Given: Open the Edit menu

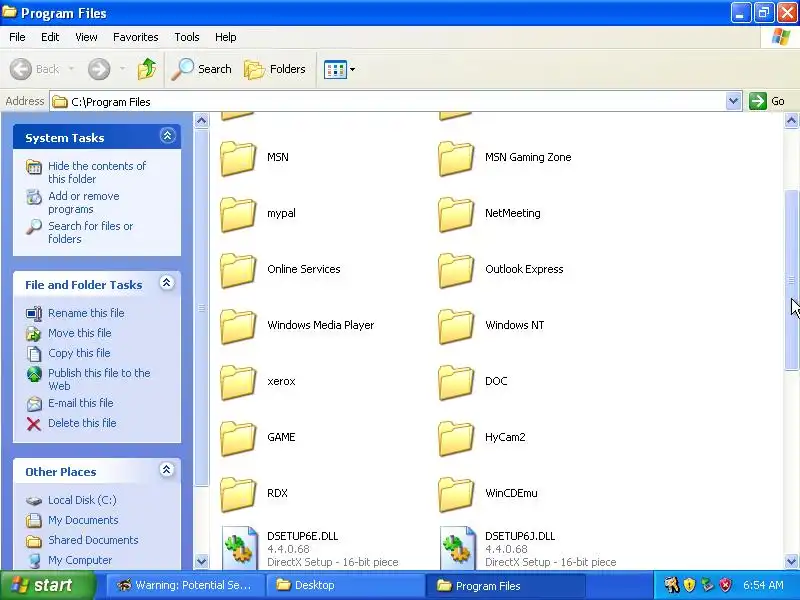Looking at the screenshot, I should point(50,37).
